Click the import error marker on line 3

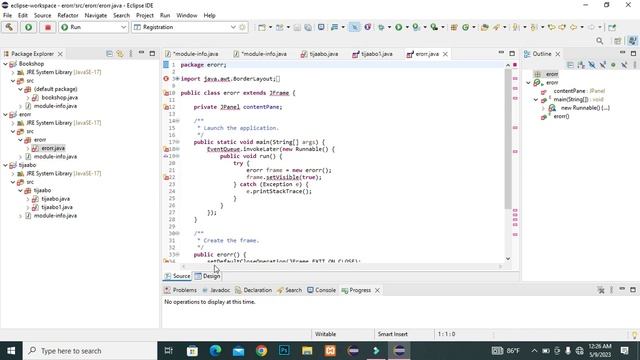pyautogui.click(x=166, y=79)
